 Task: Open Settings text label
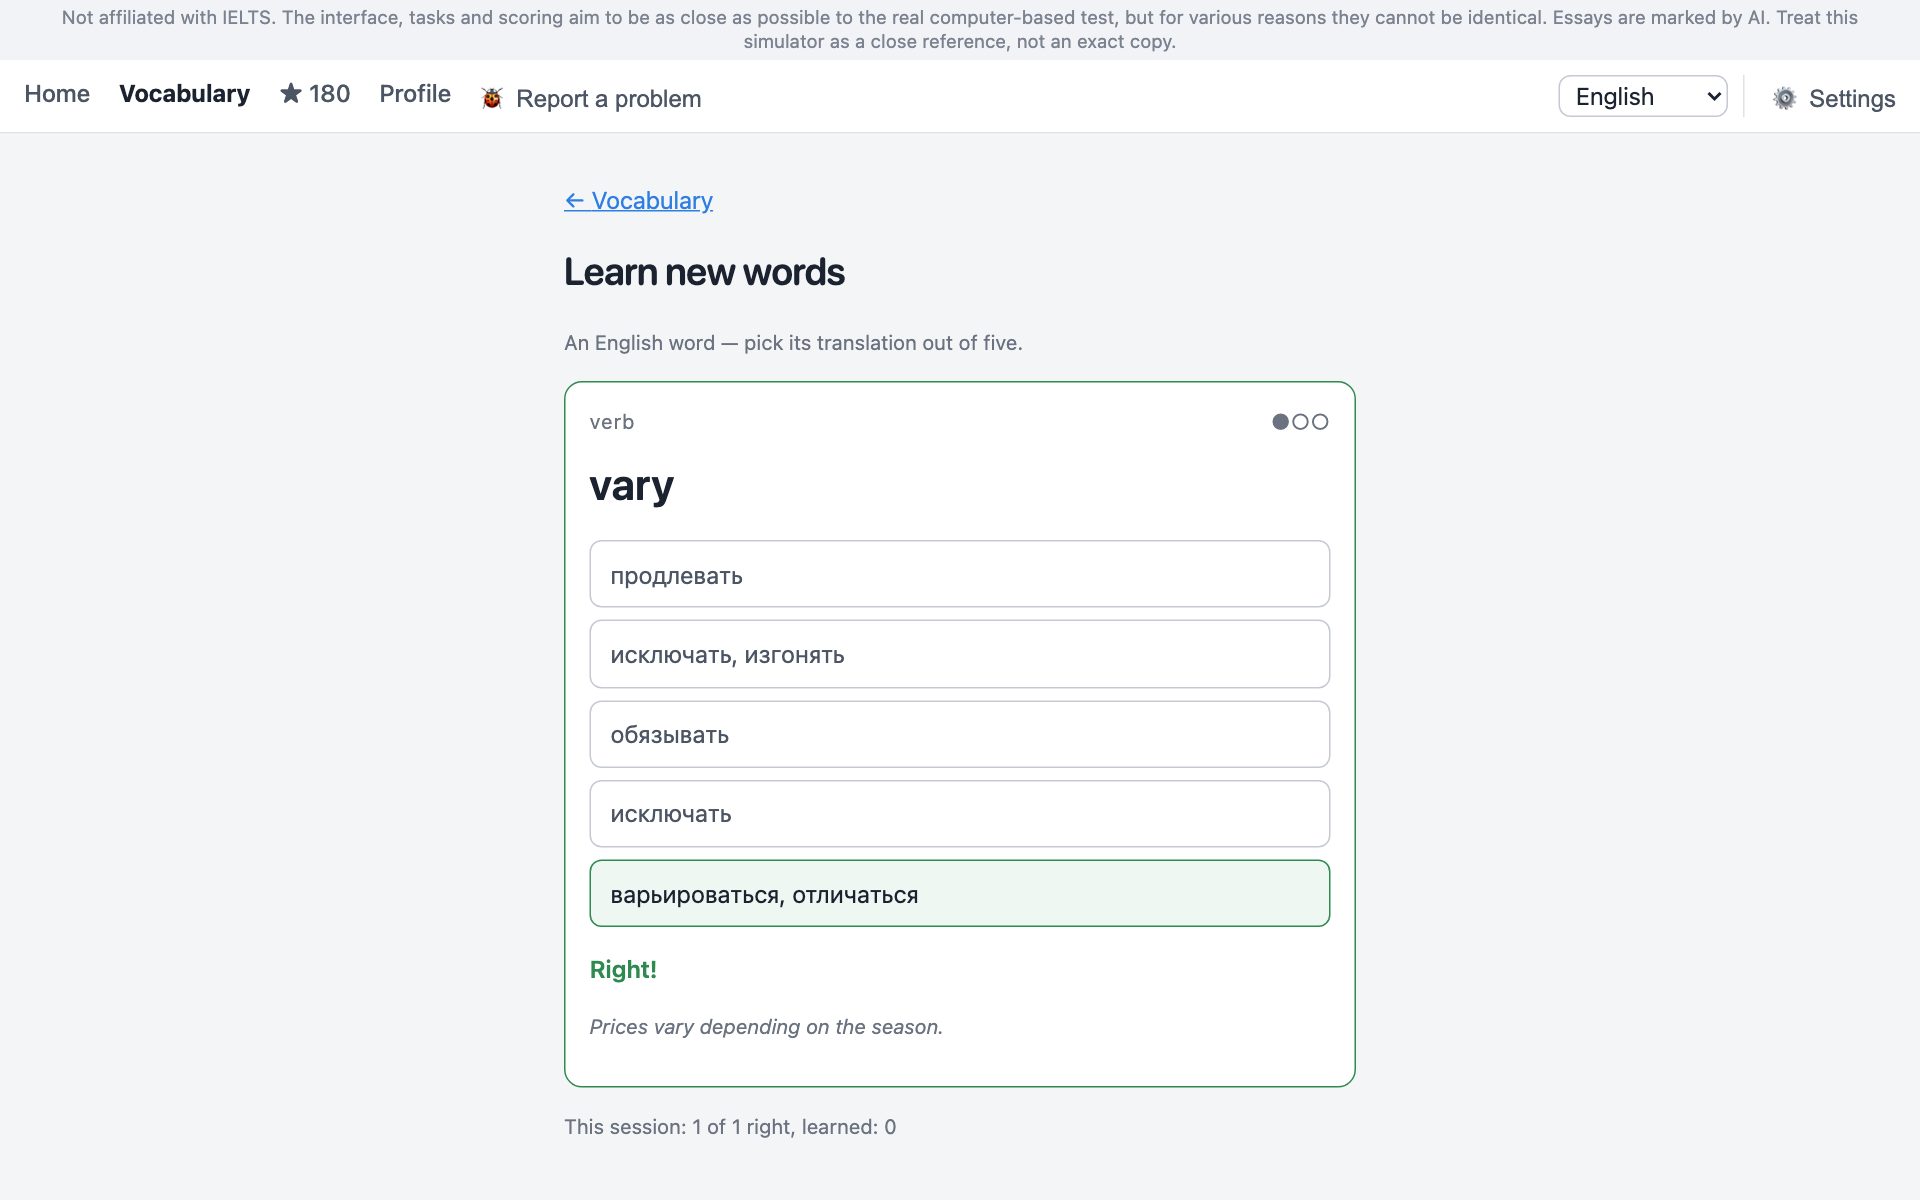point(1852,98)
